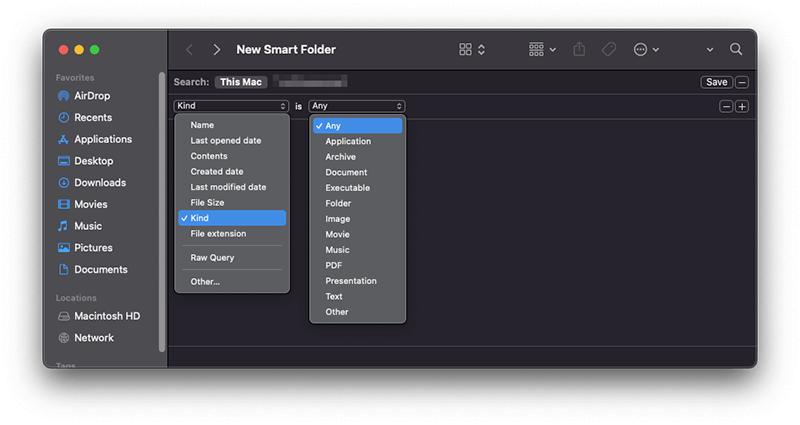Go back with the left chevron
Viewport: 800px width, 425px height.
pos(189,49)
